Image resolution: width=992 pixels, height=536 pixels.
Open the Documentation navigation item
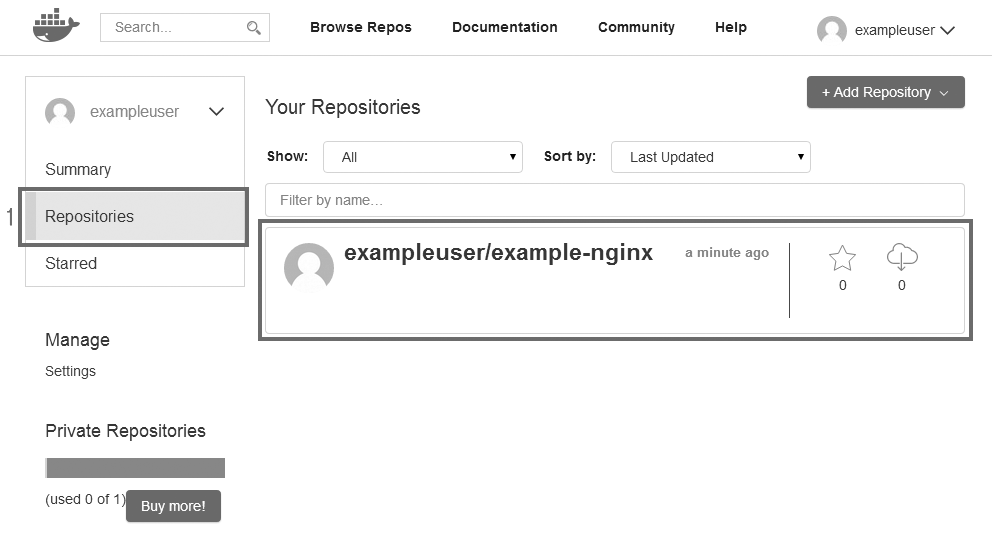tap(504, 27)
